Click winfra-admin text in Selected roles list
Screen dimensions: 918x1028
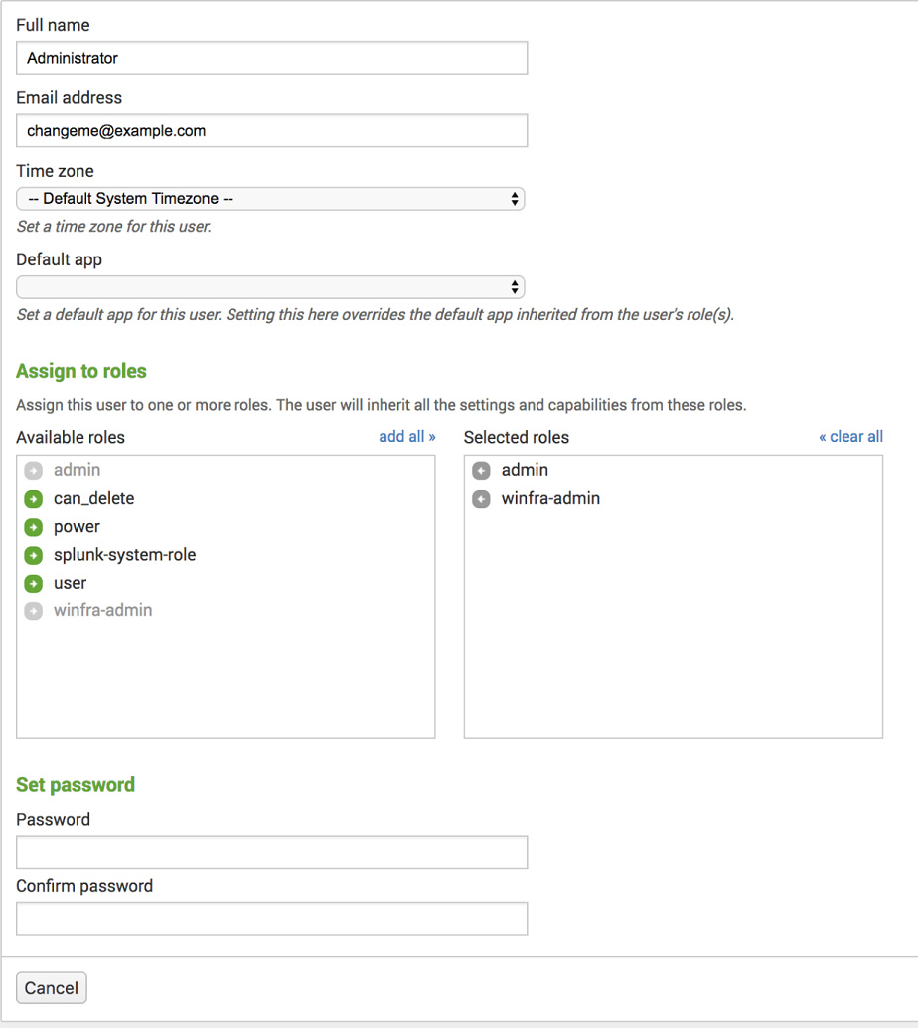pos(551,499)
